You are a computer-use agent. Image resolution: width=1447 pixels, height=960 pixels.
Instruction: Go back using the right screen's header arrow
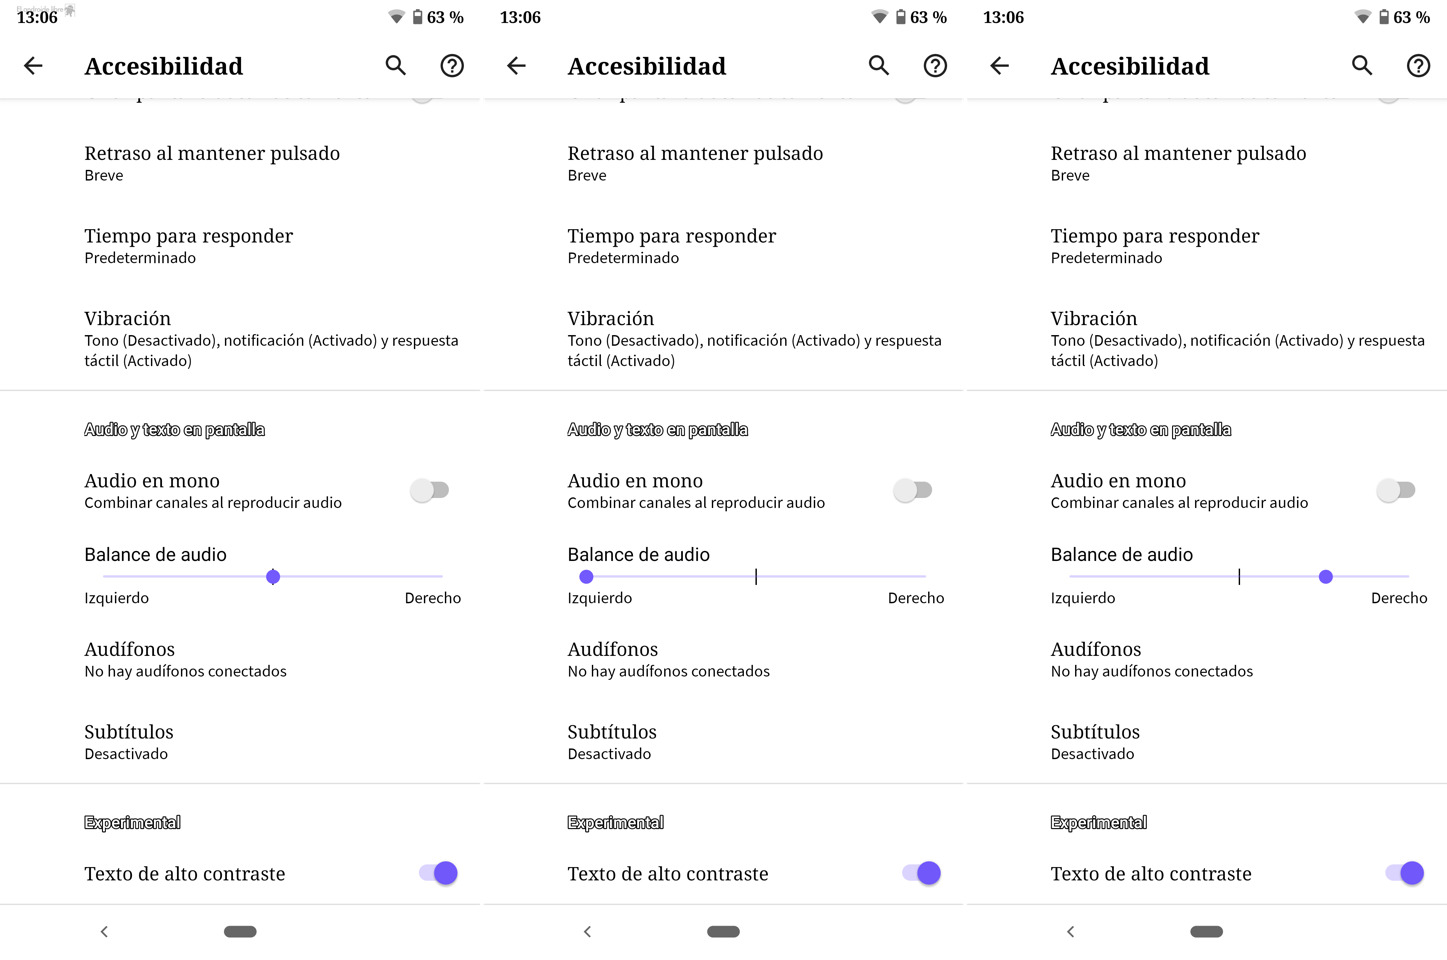tap(999, 66)
